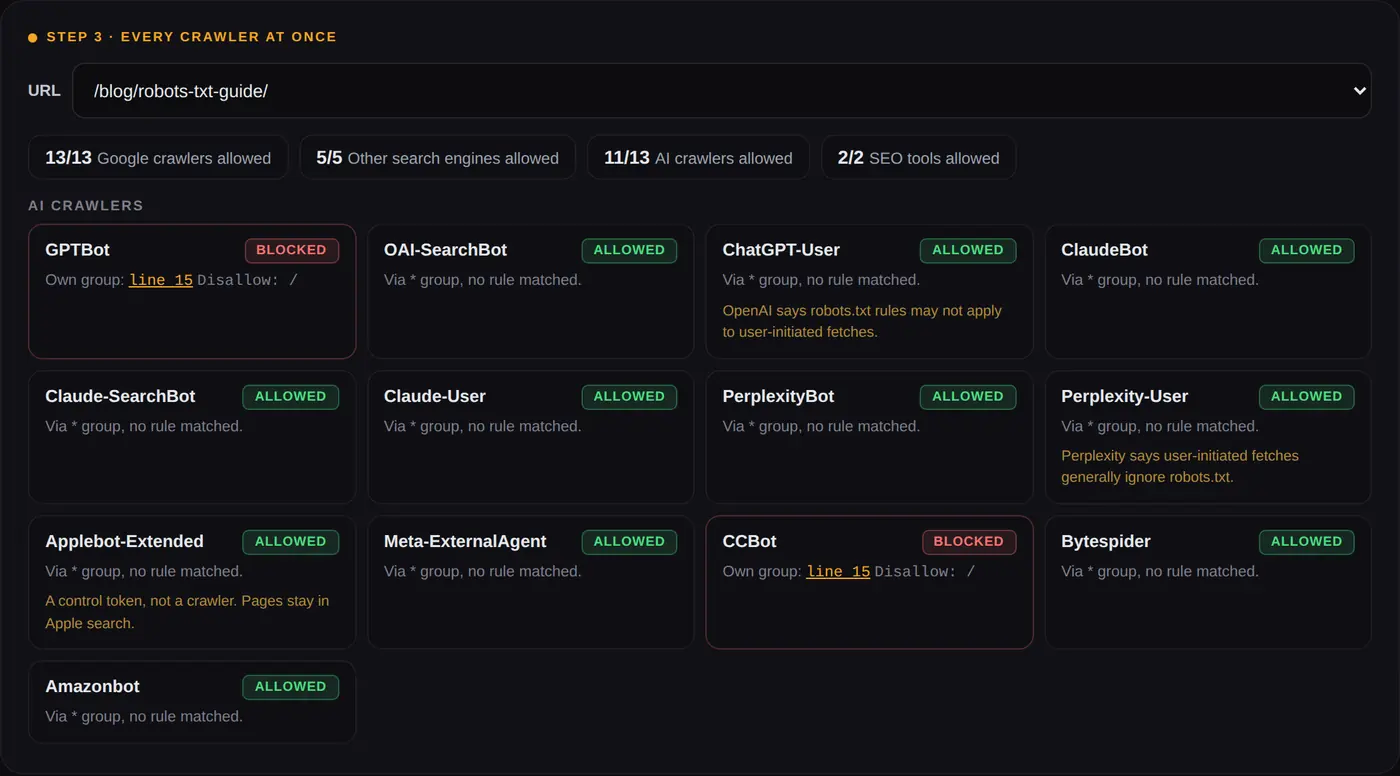1400x776 pixels.
Task: Click the ALLOWED badge on the Claude-SearchBot card
Action: click(291, 396)
